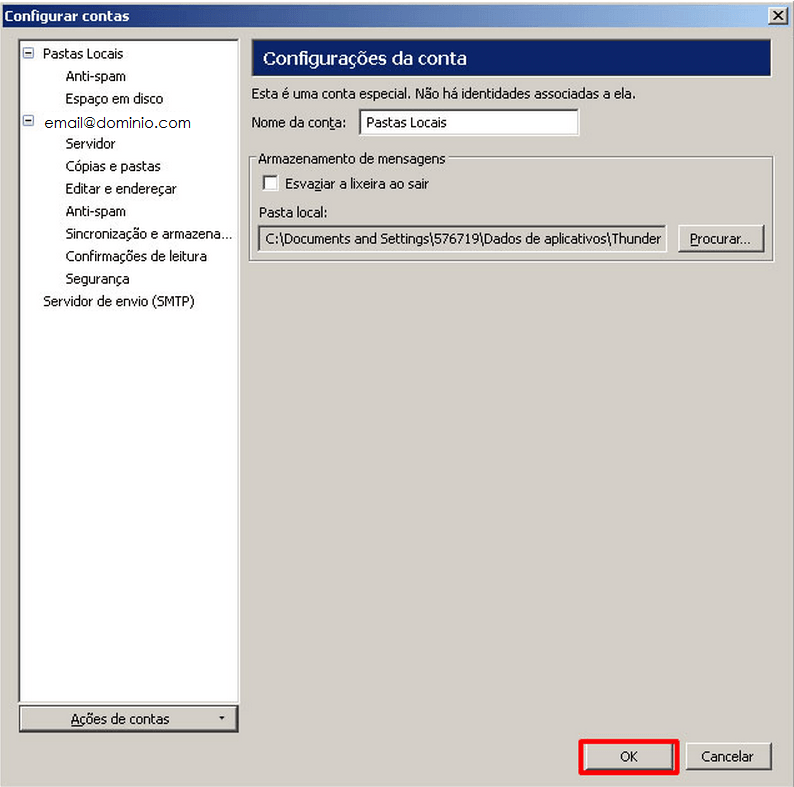Image resolution: width=794 pixels, height=787 pixels.
Task: Confirm with the OK button
Action: tap(629, 757)
